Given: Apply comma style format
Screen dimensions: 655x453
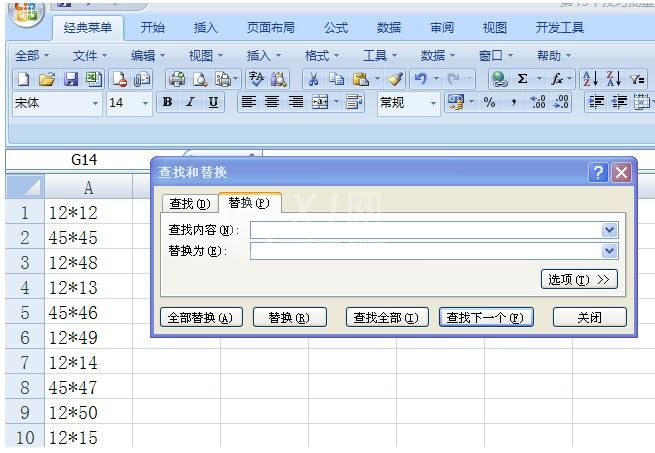Looking at the screenshot, I should (514, 102).
